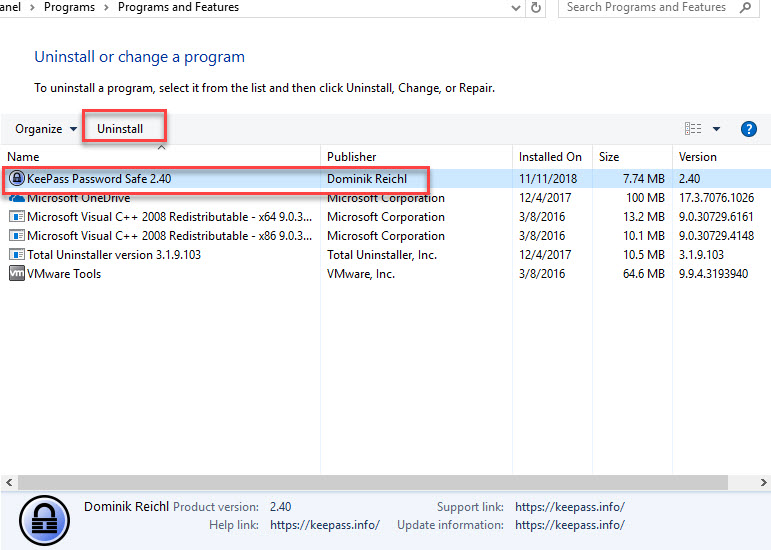This screenshot has width=771, height=550.
Task: Click the large KeePass padlock in details pane
Action: pos(44,521)
